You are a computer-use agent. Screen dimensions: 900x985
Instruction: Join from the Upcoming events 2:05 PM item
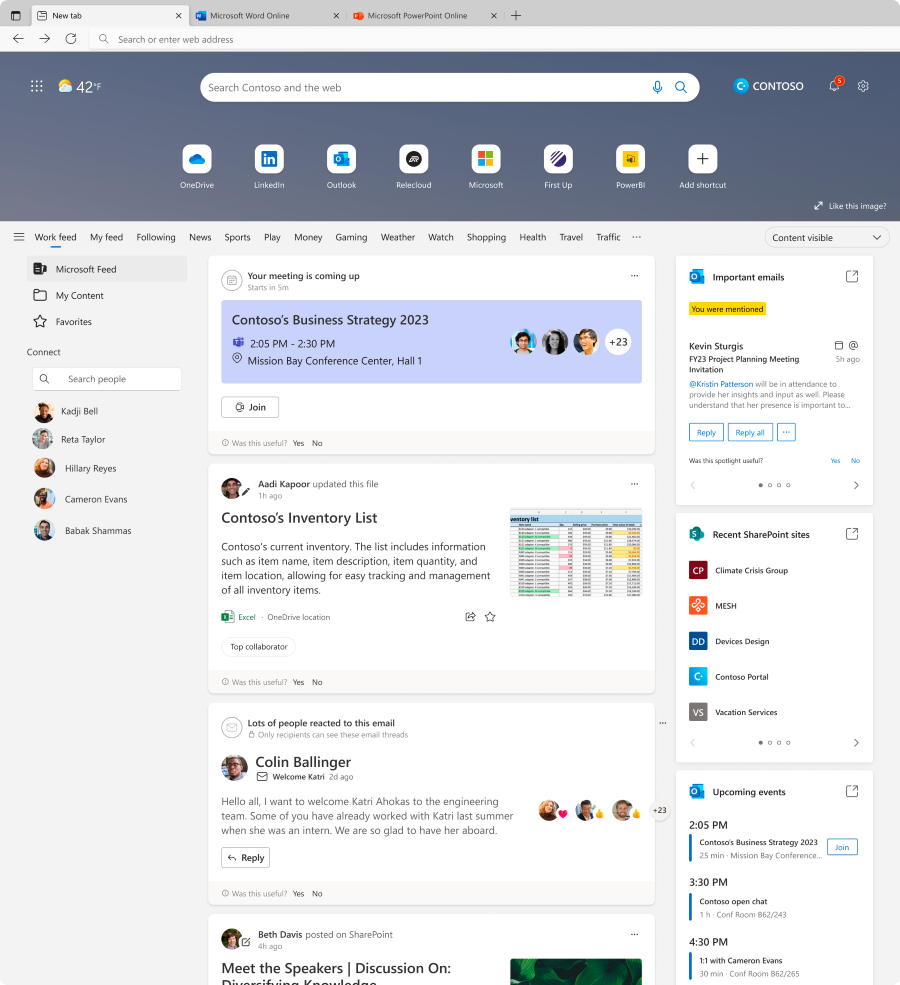pyautogui.click(x=842, y=847)
